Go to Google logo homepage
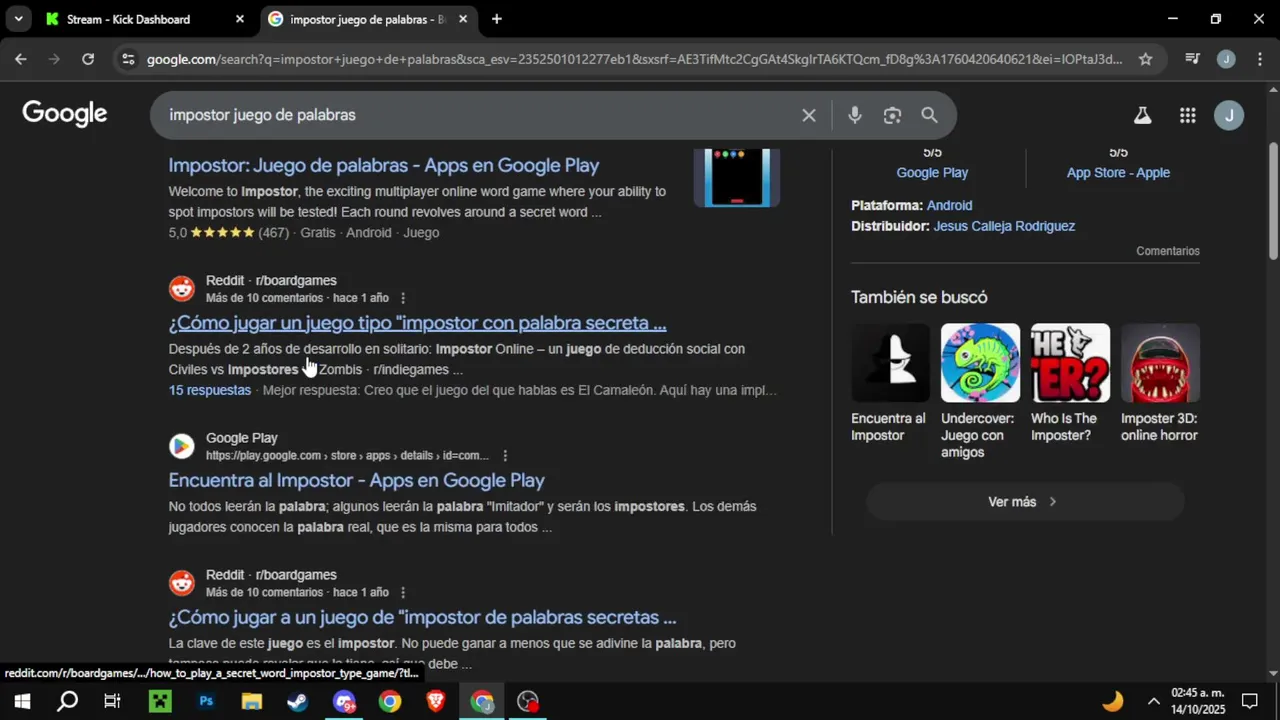1280x720 pixels. pos(65,114)
